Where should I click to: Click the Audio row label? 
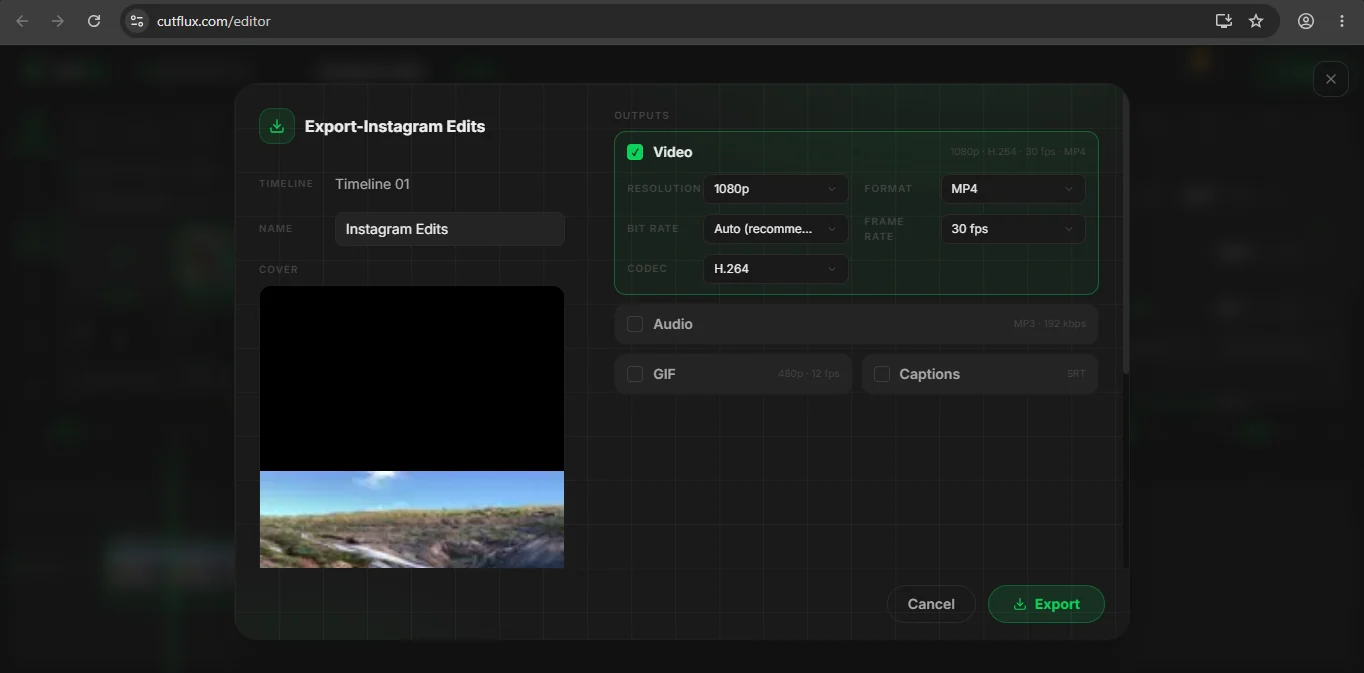pos(673,324)
